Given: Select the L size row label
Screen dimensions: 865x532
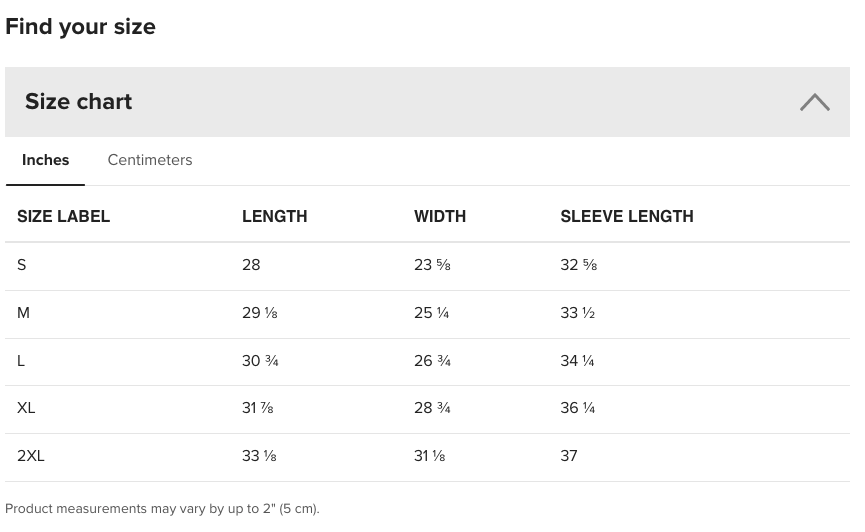Looking at the screenshot, I should coord(21,361).
